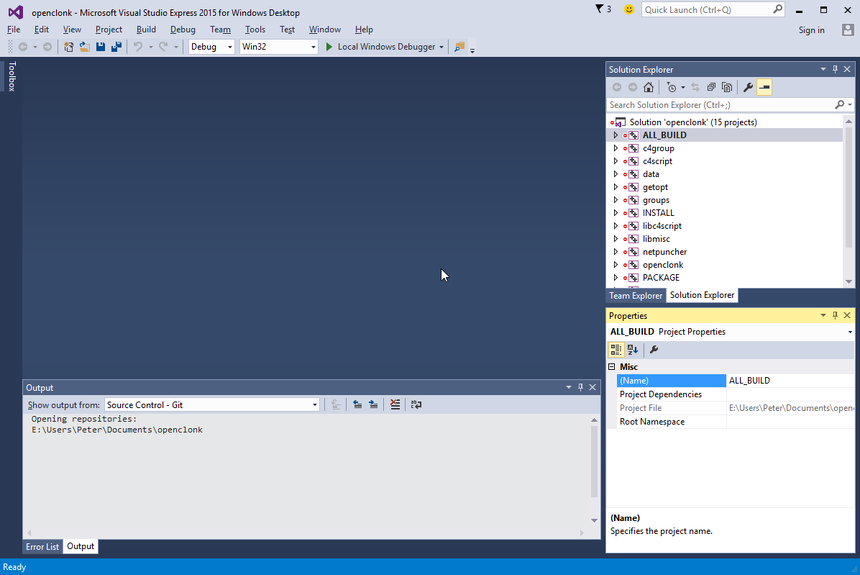The image size is (860, 575).
Task: Open the Tools menu
Action: coord(255,30)
